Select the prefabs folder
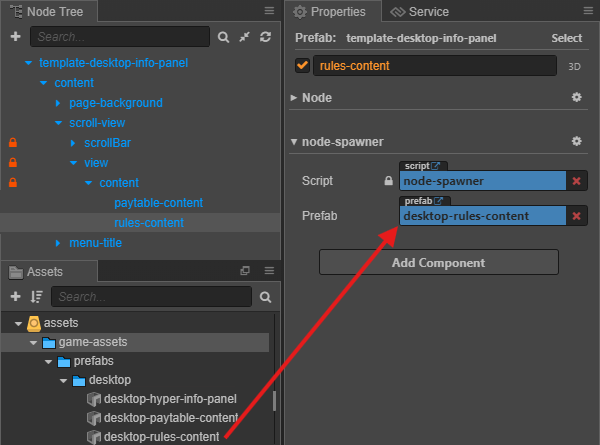Screen dimensions: 600x445 click(x=93, y=361)
